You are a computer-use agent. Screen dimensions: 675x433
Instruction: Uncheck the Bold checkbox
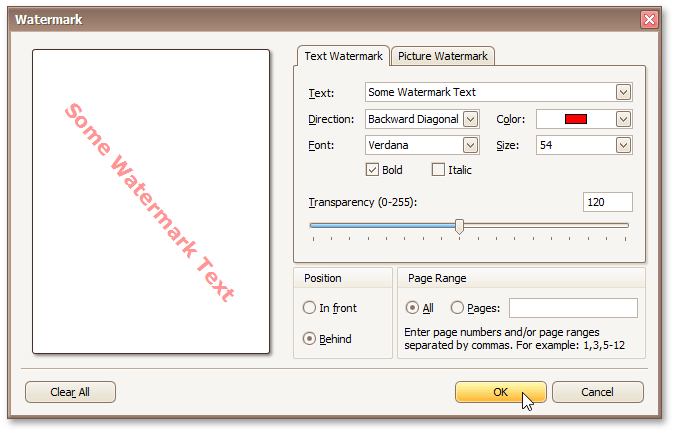click(373, 170)
